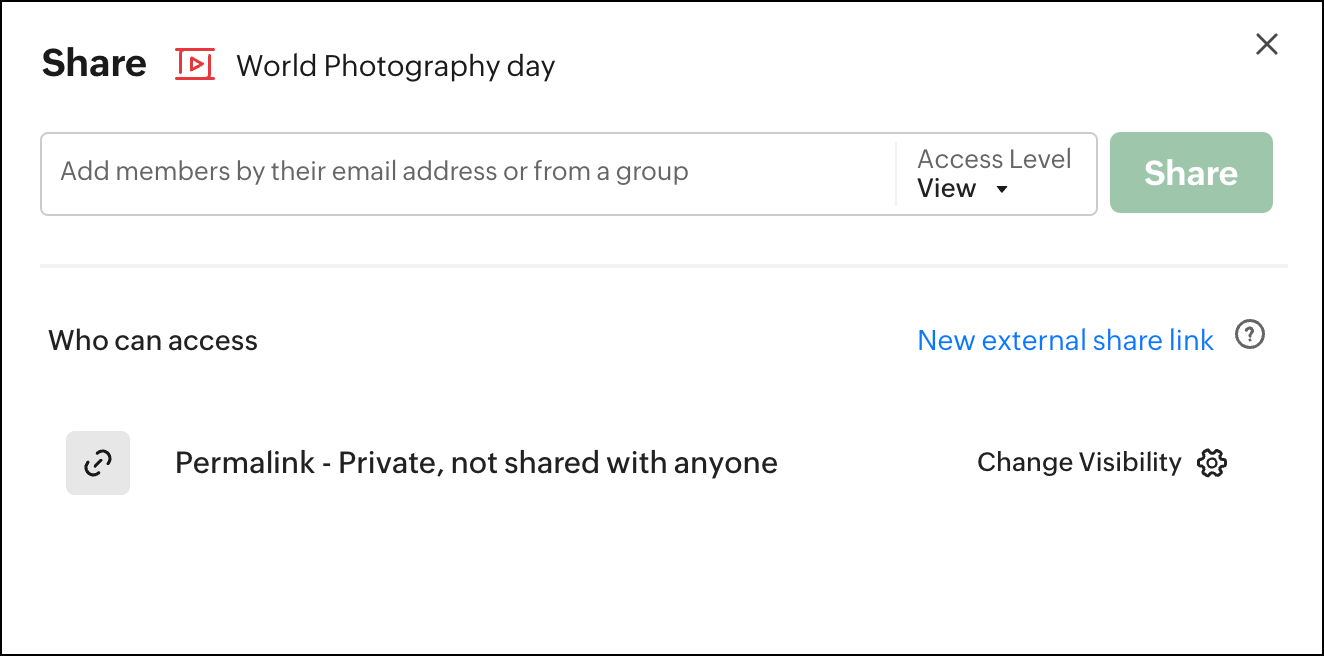
Task: Click the small Access Level dropdown arrow
Action: tap(1002, 190)
